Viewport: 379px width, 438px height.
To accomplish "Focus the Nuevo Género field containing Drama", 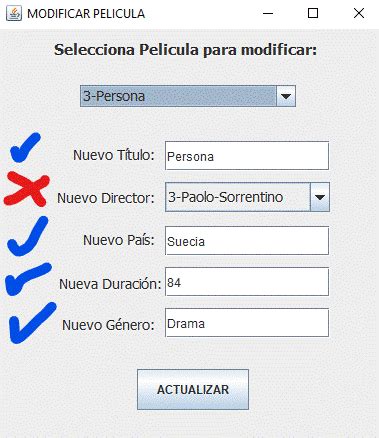I will [x=247, y=323].
